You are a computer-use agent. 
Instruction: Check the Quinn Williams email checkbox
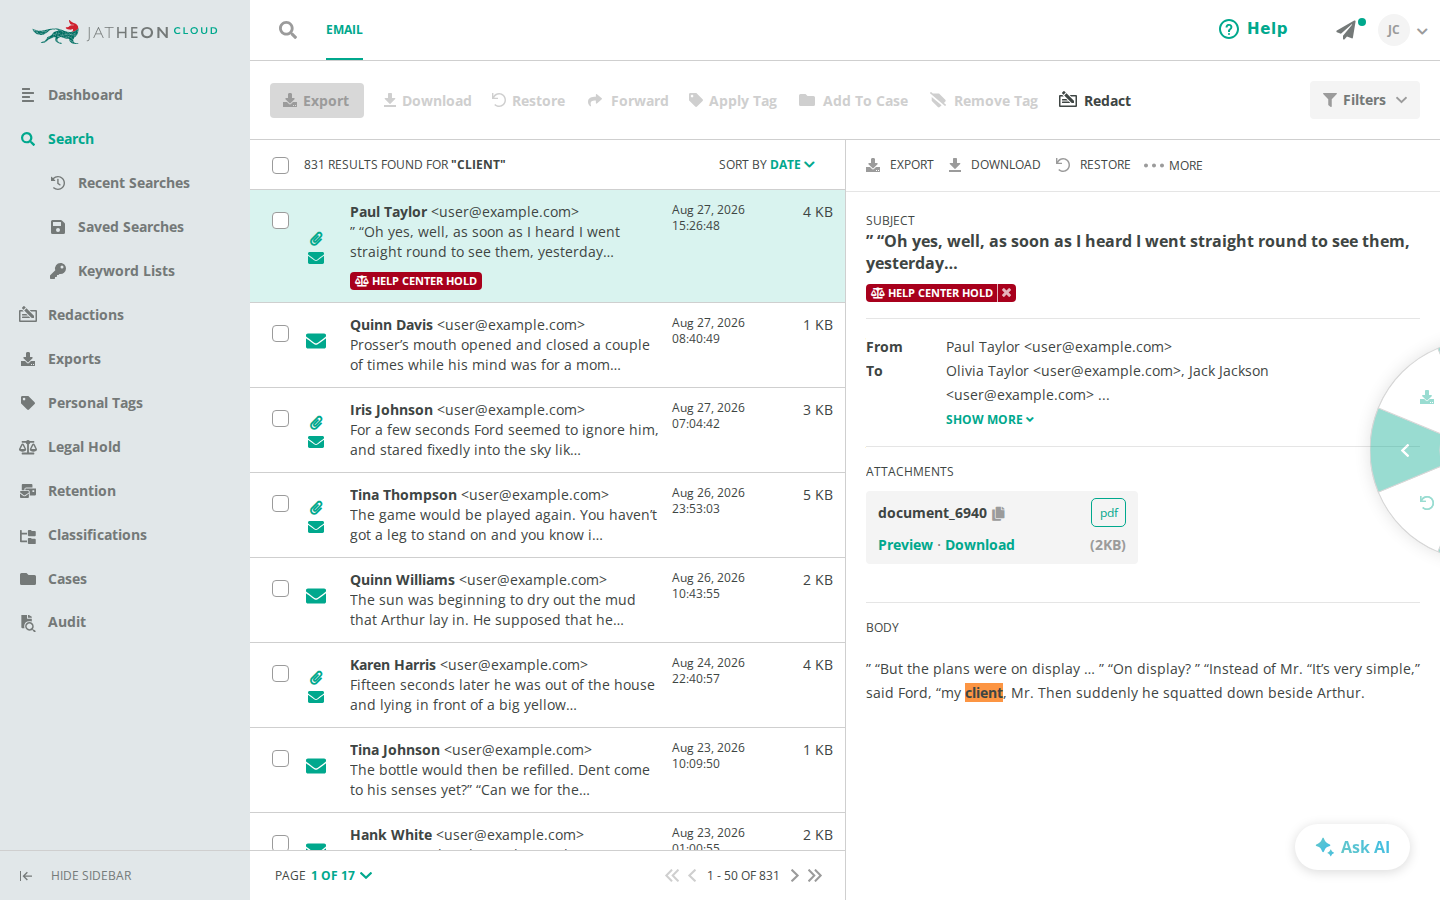[281, 588]
